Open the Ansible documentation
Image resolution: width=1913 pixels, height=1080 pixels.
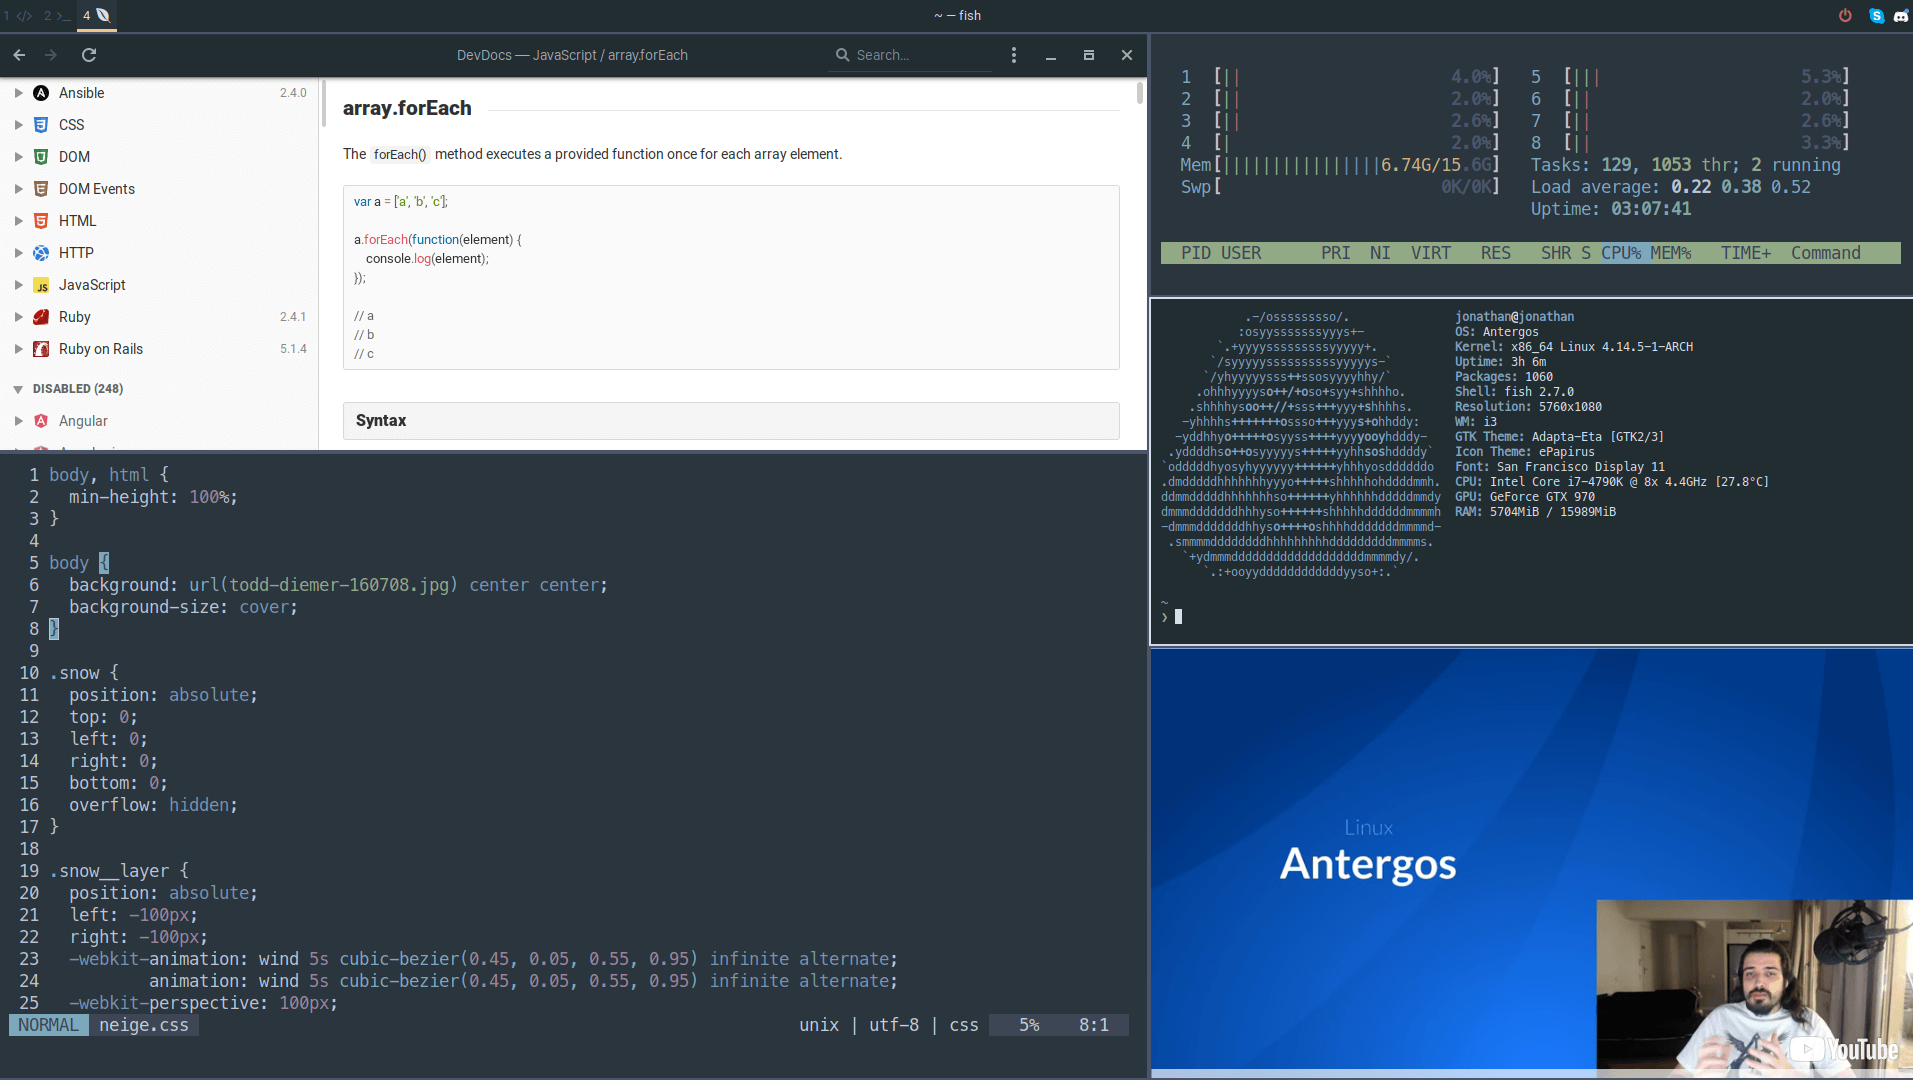point(81,93)
